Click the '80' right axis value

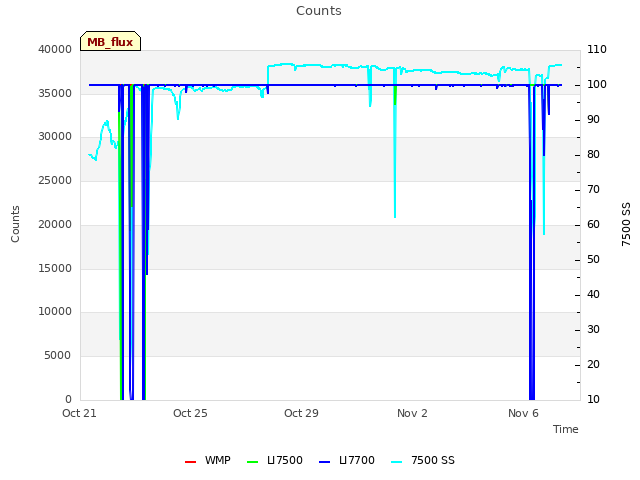point(593,155)
